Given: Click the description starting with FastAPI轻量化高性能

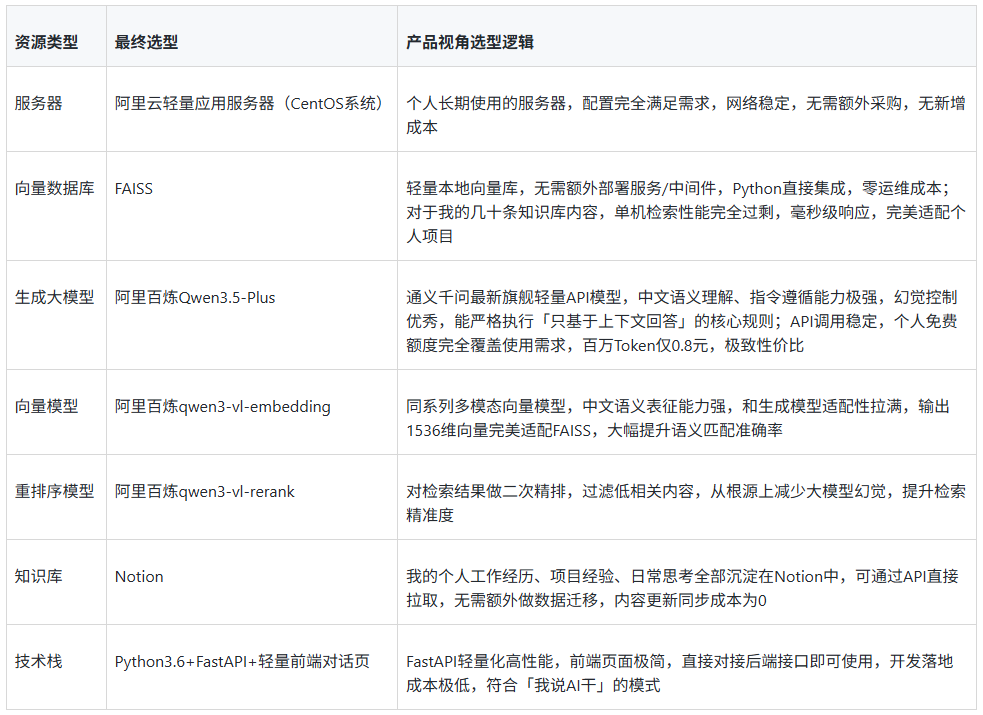Looking at the screenshot, I should click(680, 674).
